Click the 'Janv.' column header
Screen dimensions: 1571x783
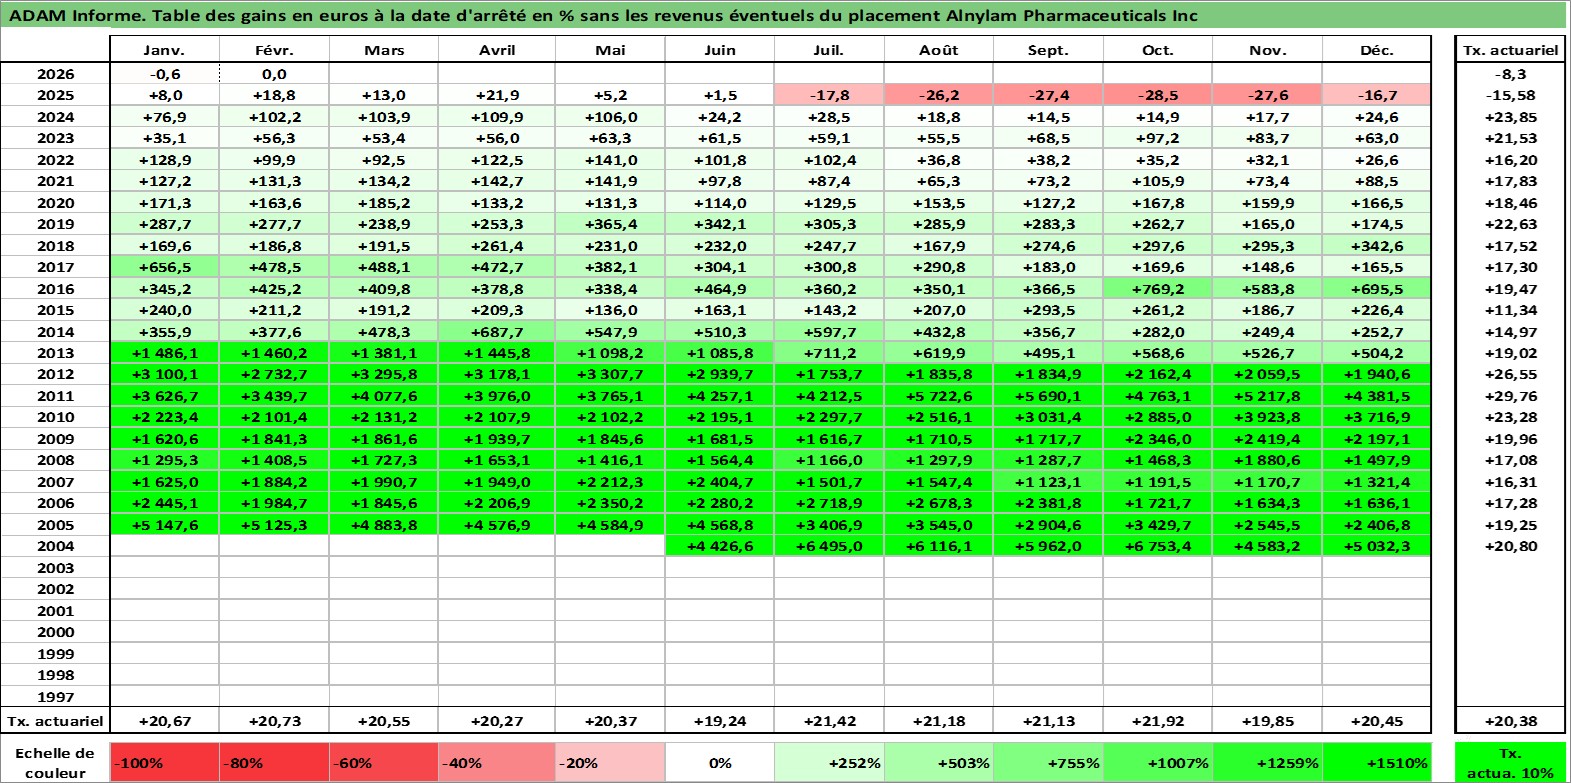(164, 50)
